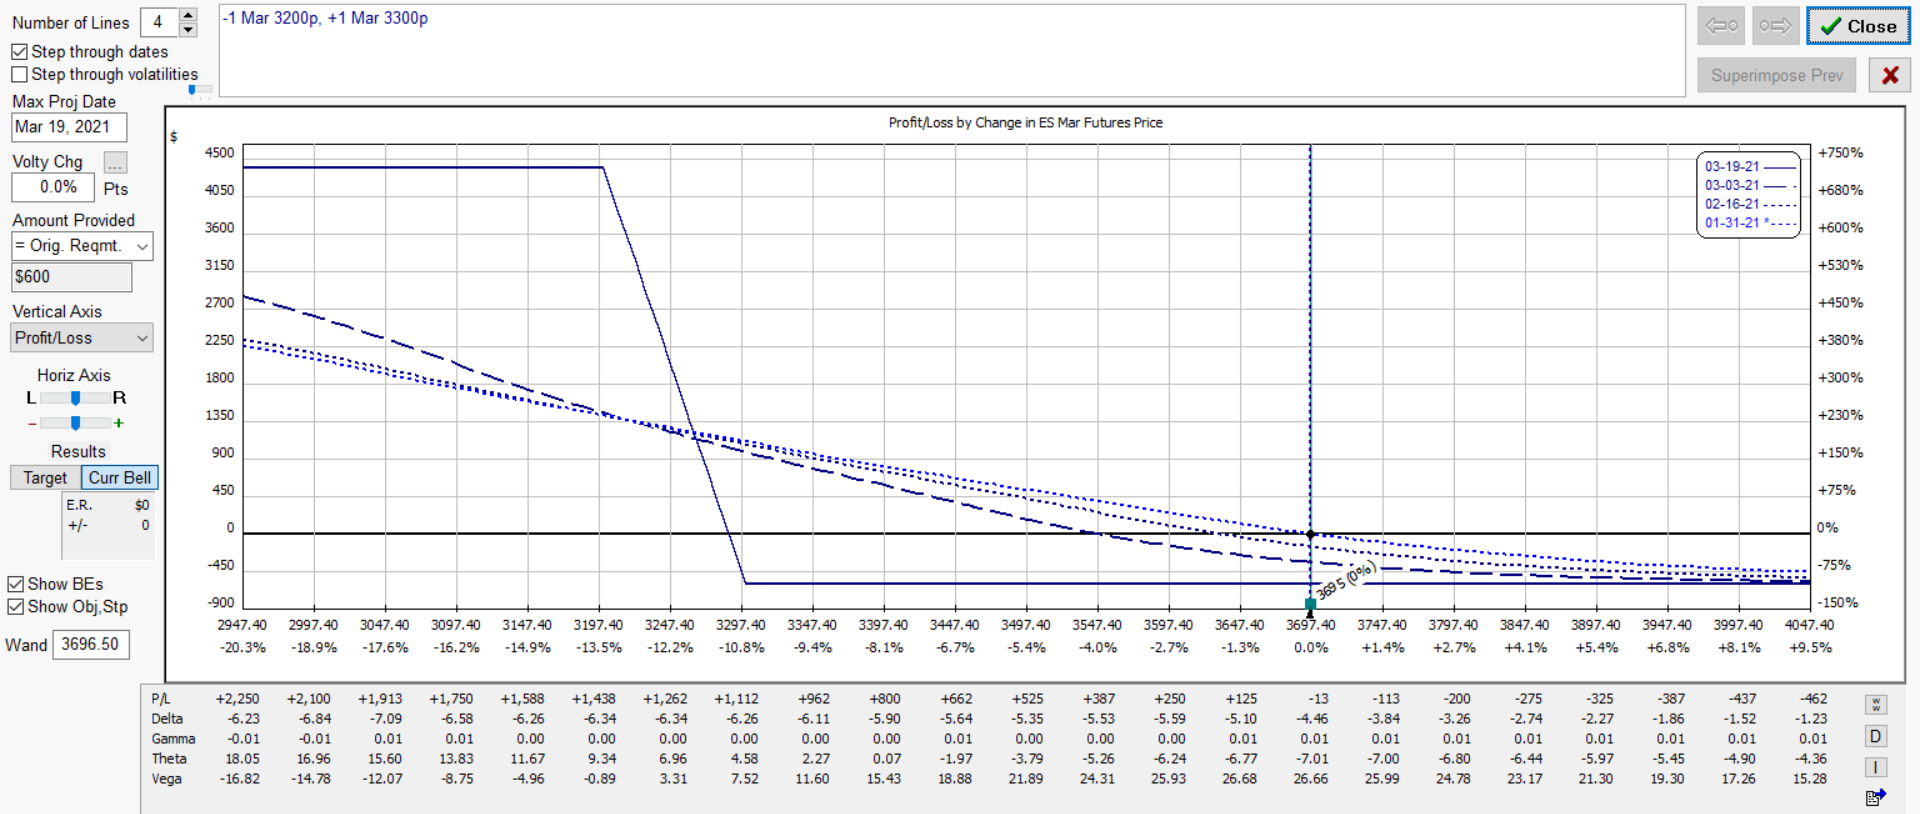Screen dimensions: 1920x814
Task: Click the ellipsis button next to Volty Chg
Action: [x=116, y=163]
